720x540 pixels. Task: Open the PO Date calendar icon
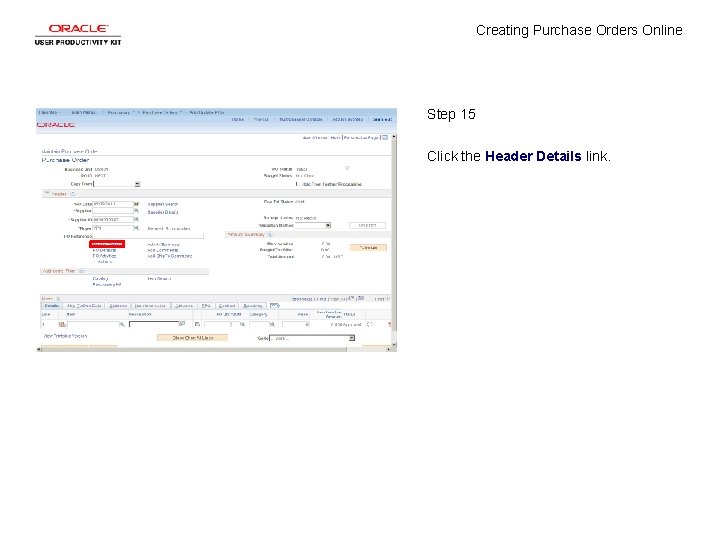pos(136,204)
